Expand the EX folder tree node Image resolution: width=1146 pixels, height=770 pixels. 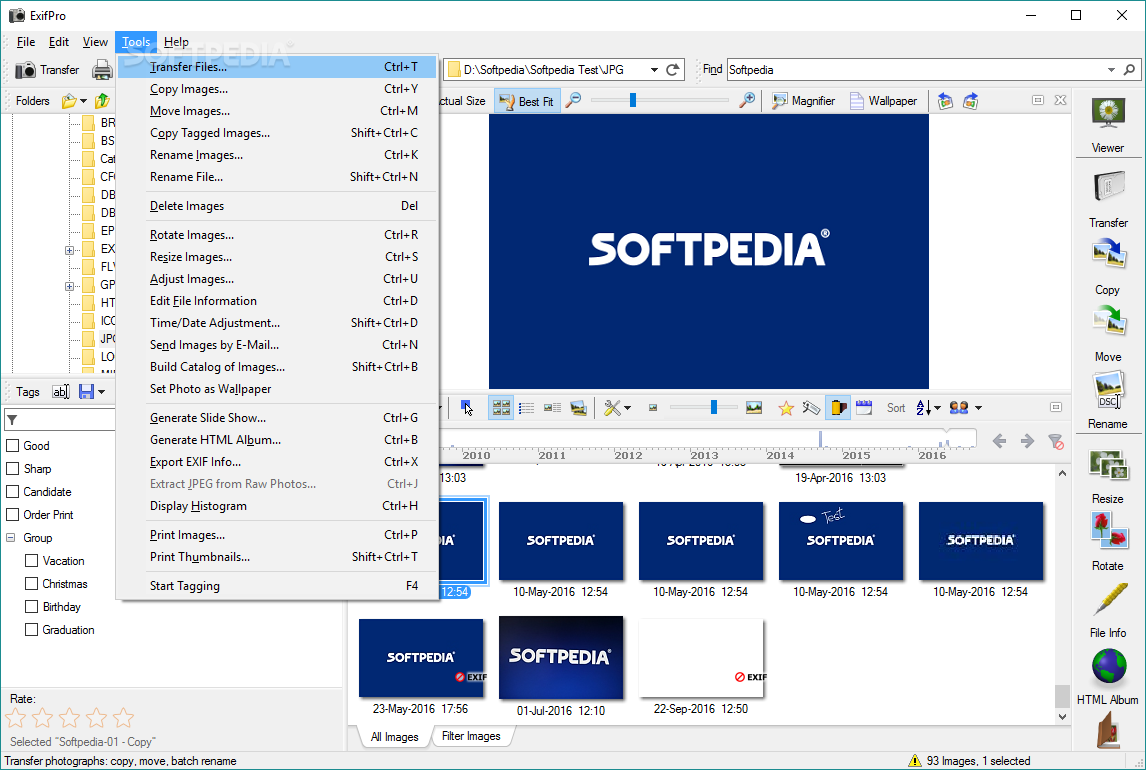coord(69,250)
